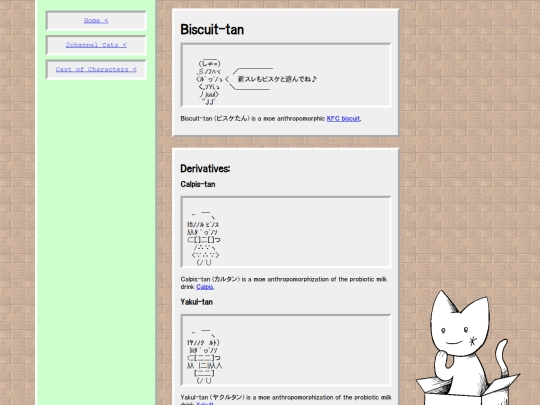Click the Yakul-tan description paragraph

285,399
